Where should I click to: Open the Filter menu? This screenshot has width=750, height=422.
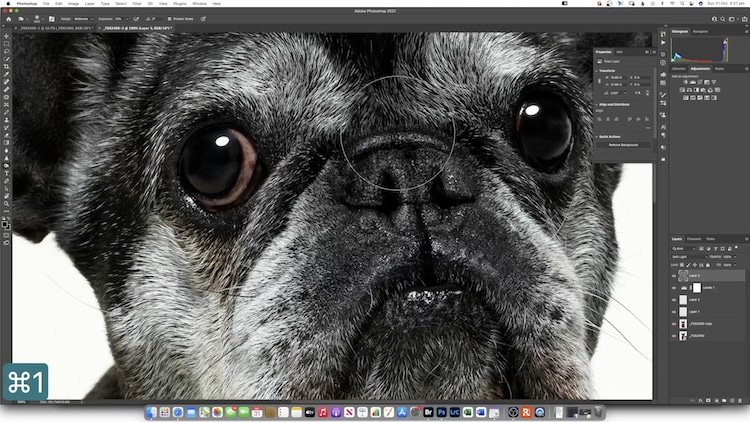click(136, 4)
